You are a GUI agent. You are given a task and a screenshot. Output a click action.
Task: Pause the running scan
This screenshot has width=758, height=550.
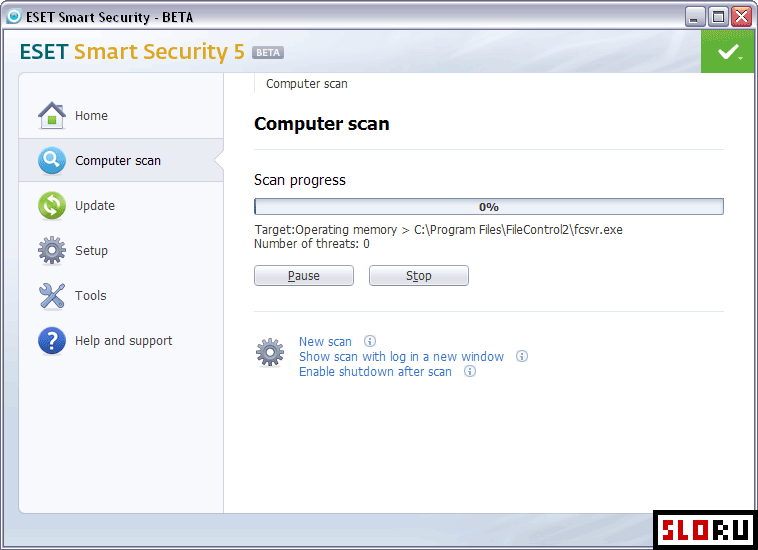tap(304, 275)
